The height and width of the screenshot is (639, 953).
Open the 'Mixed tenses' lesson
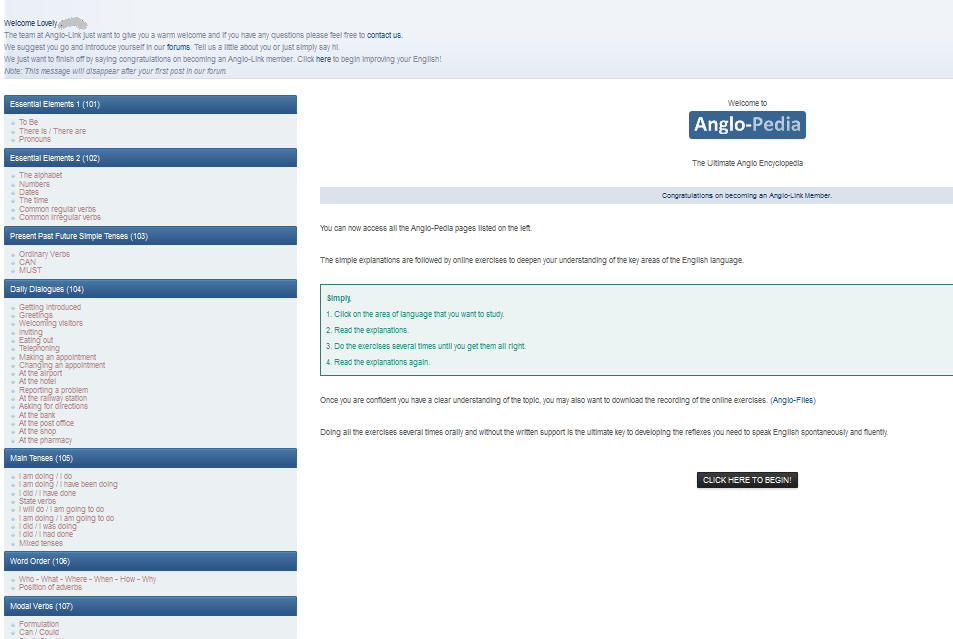click(x=41, y=544)
